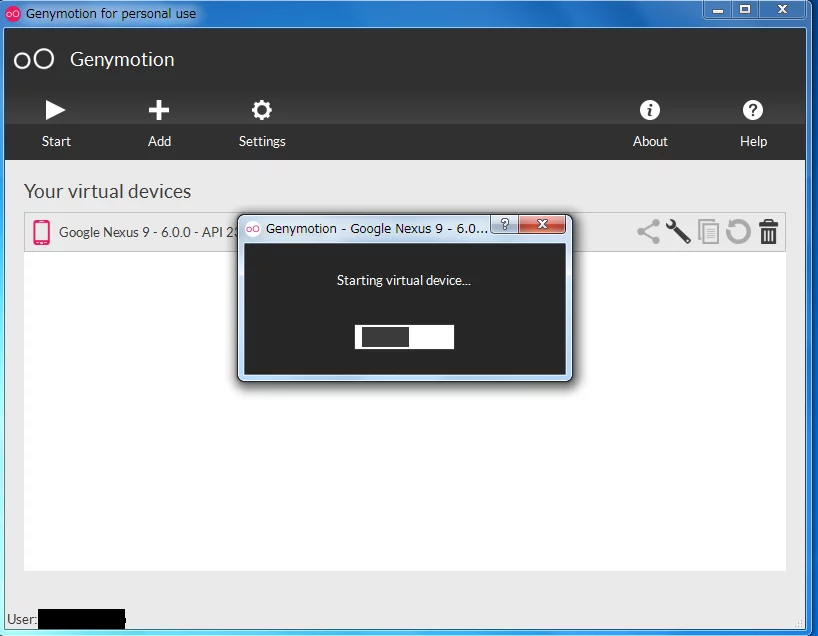The image size is (818, 636).
Task: Maximize the Genymotion main window
Action: coord(745,10)
